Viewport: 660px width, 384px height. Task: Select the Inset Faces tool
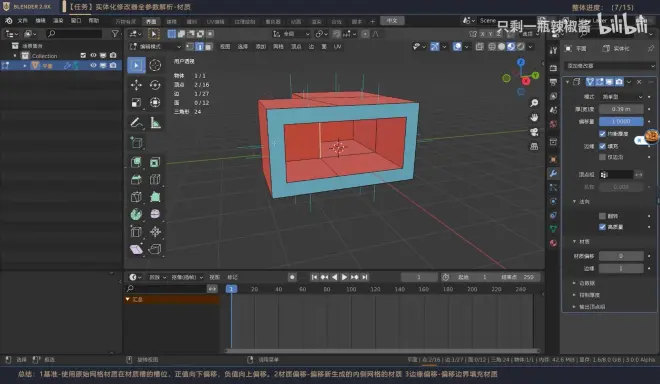pyautogui.click(x=155, y=162)
